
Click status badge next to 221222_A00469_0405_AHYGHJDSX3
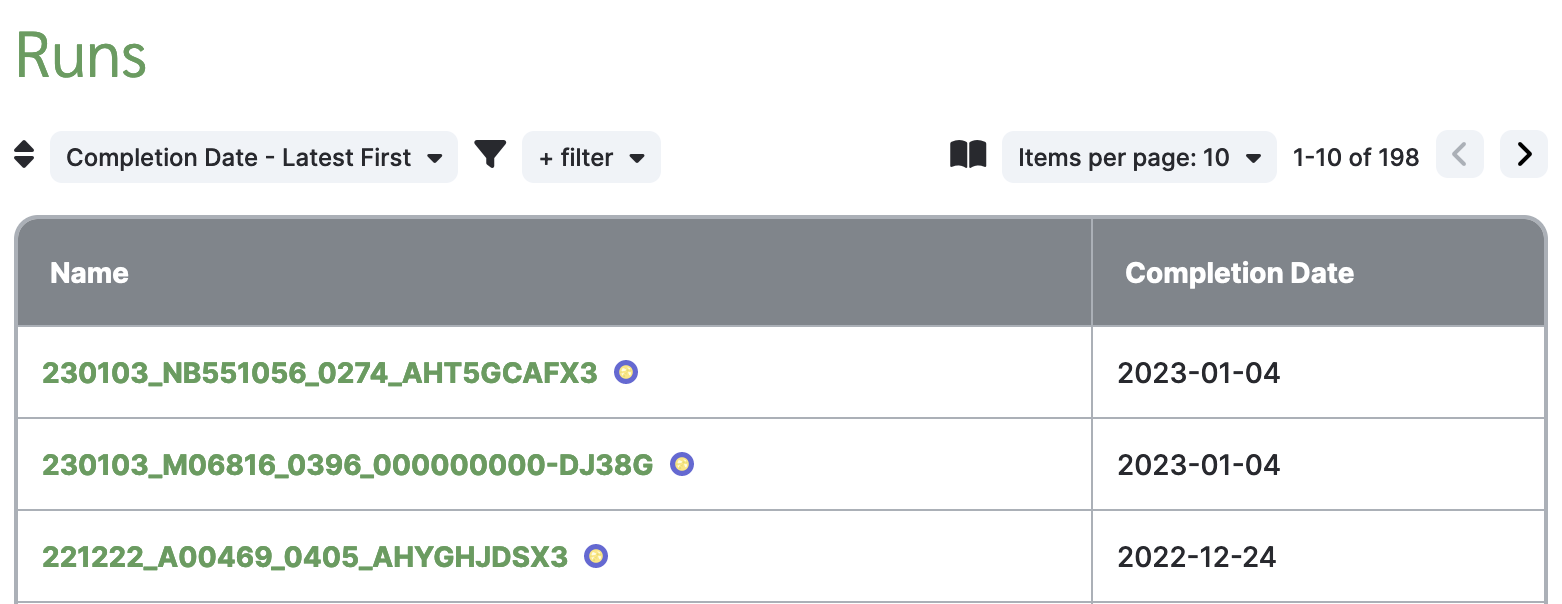pyautogui.click(x=596, y=556)
